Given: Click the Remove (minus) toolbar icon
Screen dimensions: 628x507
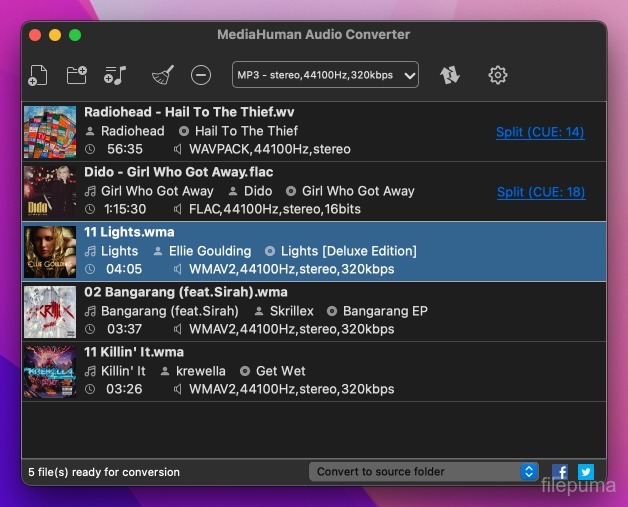Looking at the screenshot, I should tap(201, 75).
